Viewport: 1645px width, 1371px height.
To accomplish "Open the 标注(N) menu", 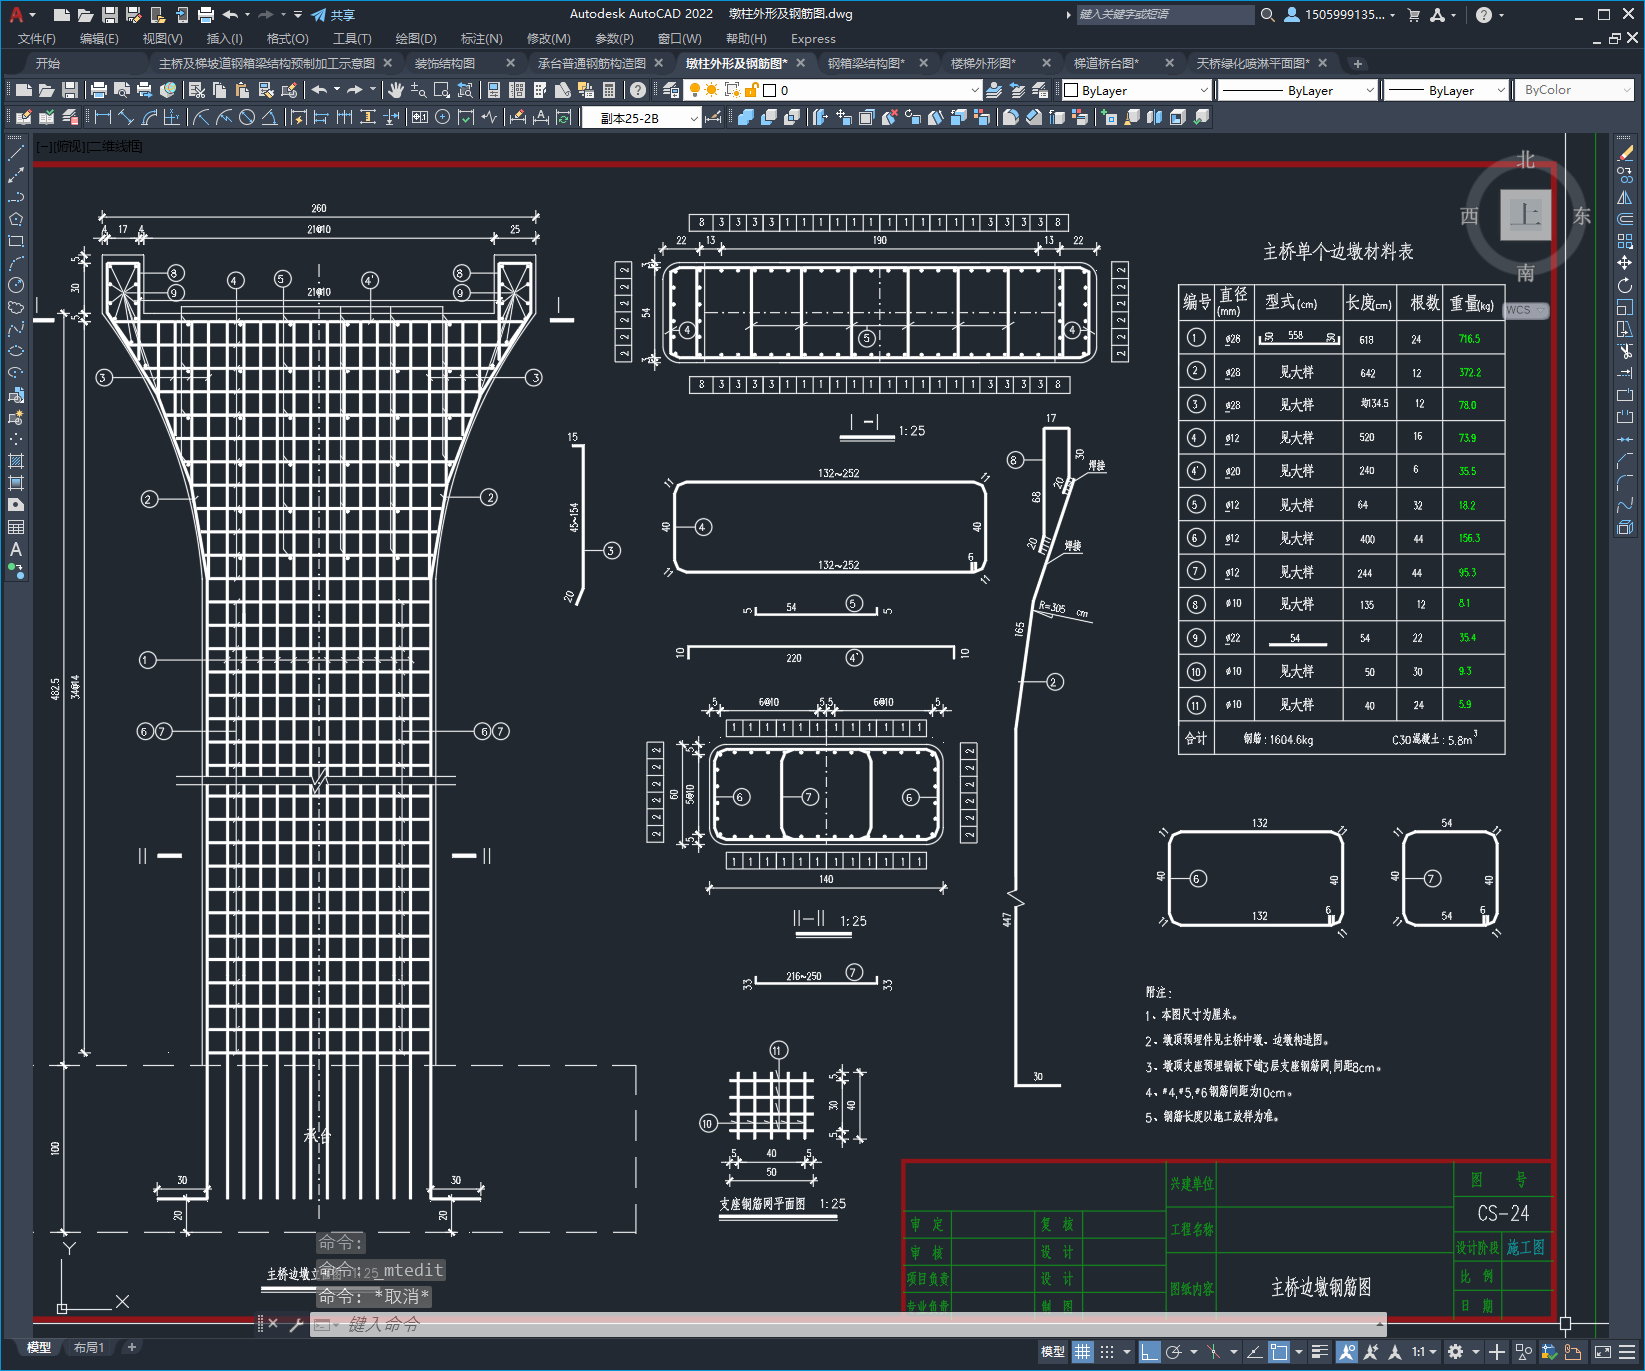I will pos(482,38).
